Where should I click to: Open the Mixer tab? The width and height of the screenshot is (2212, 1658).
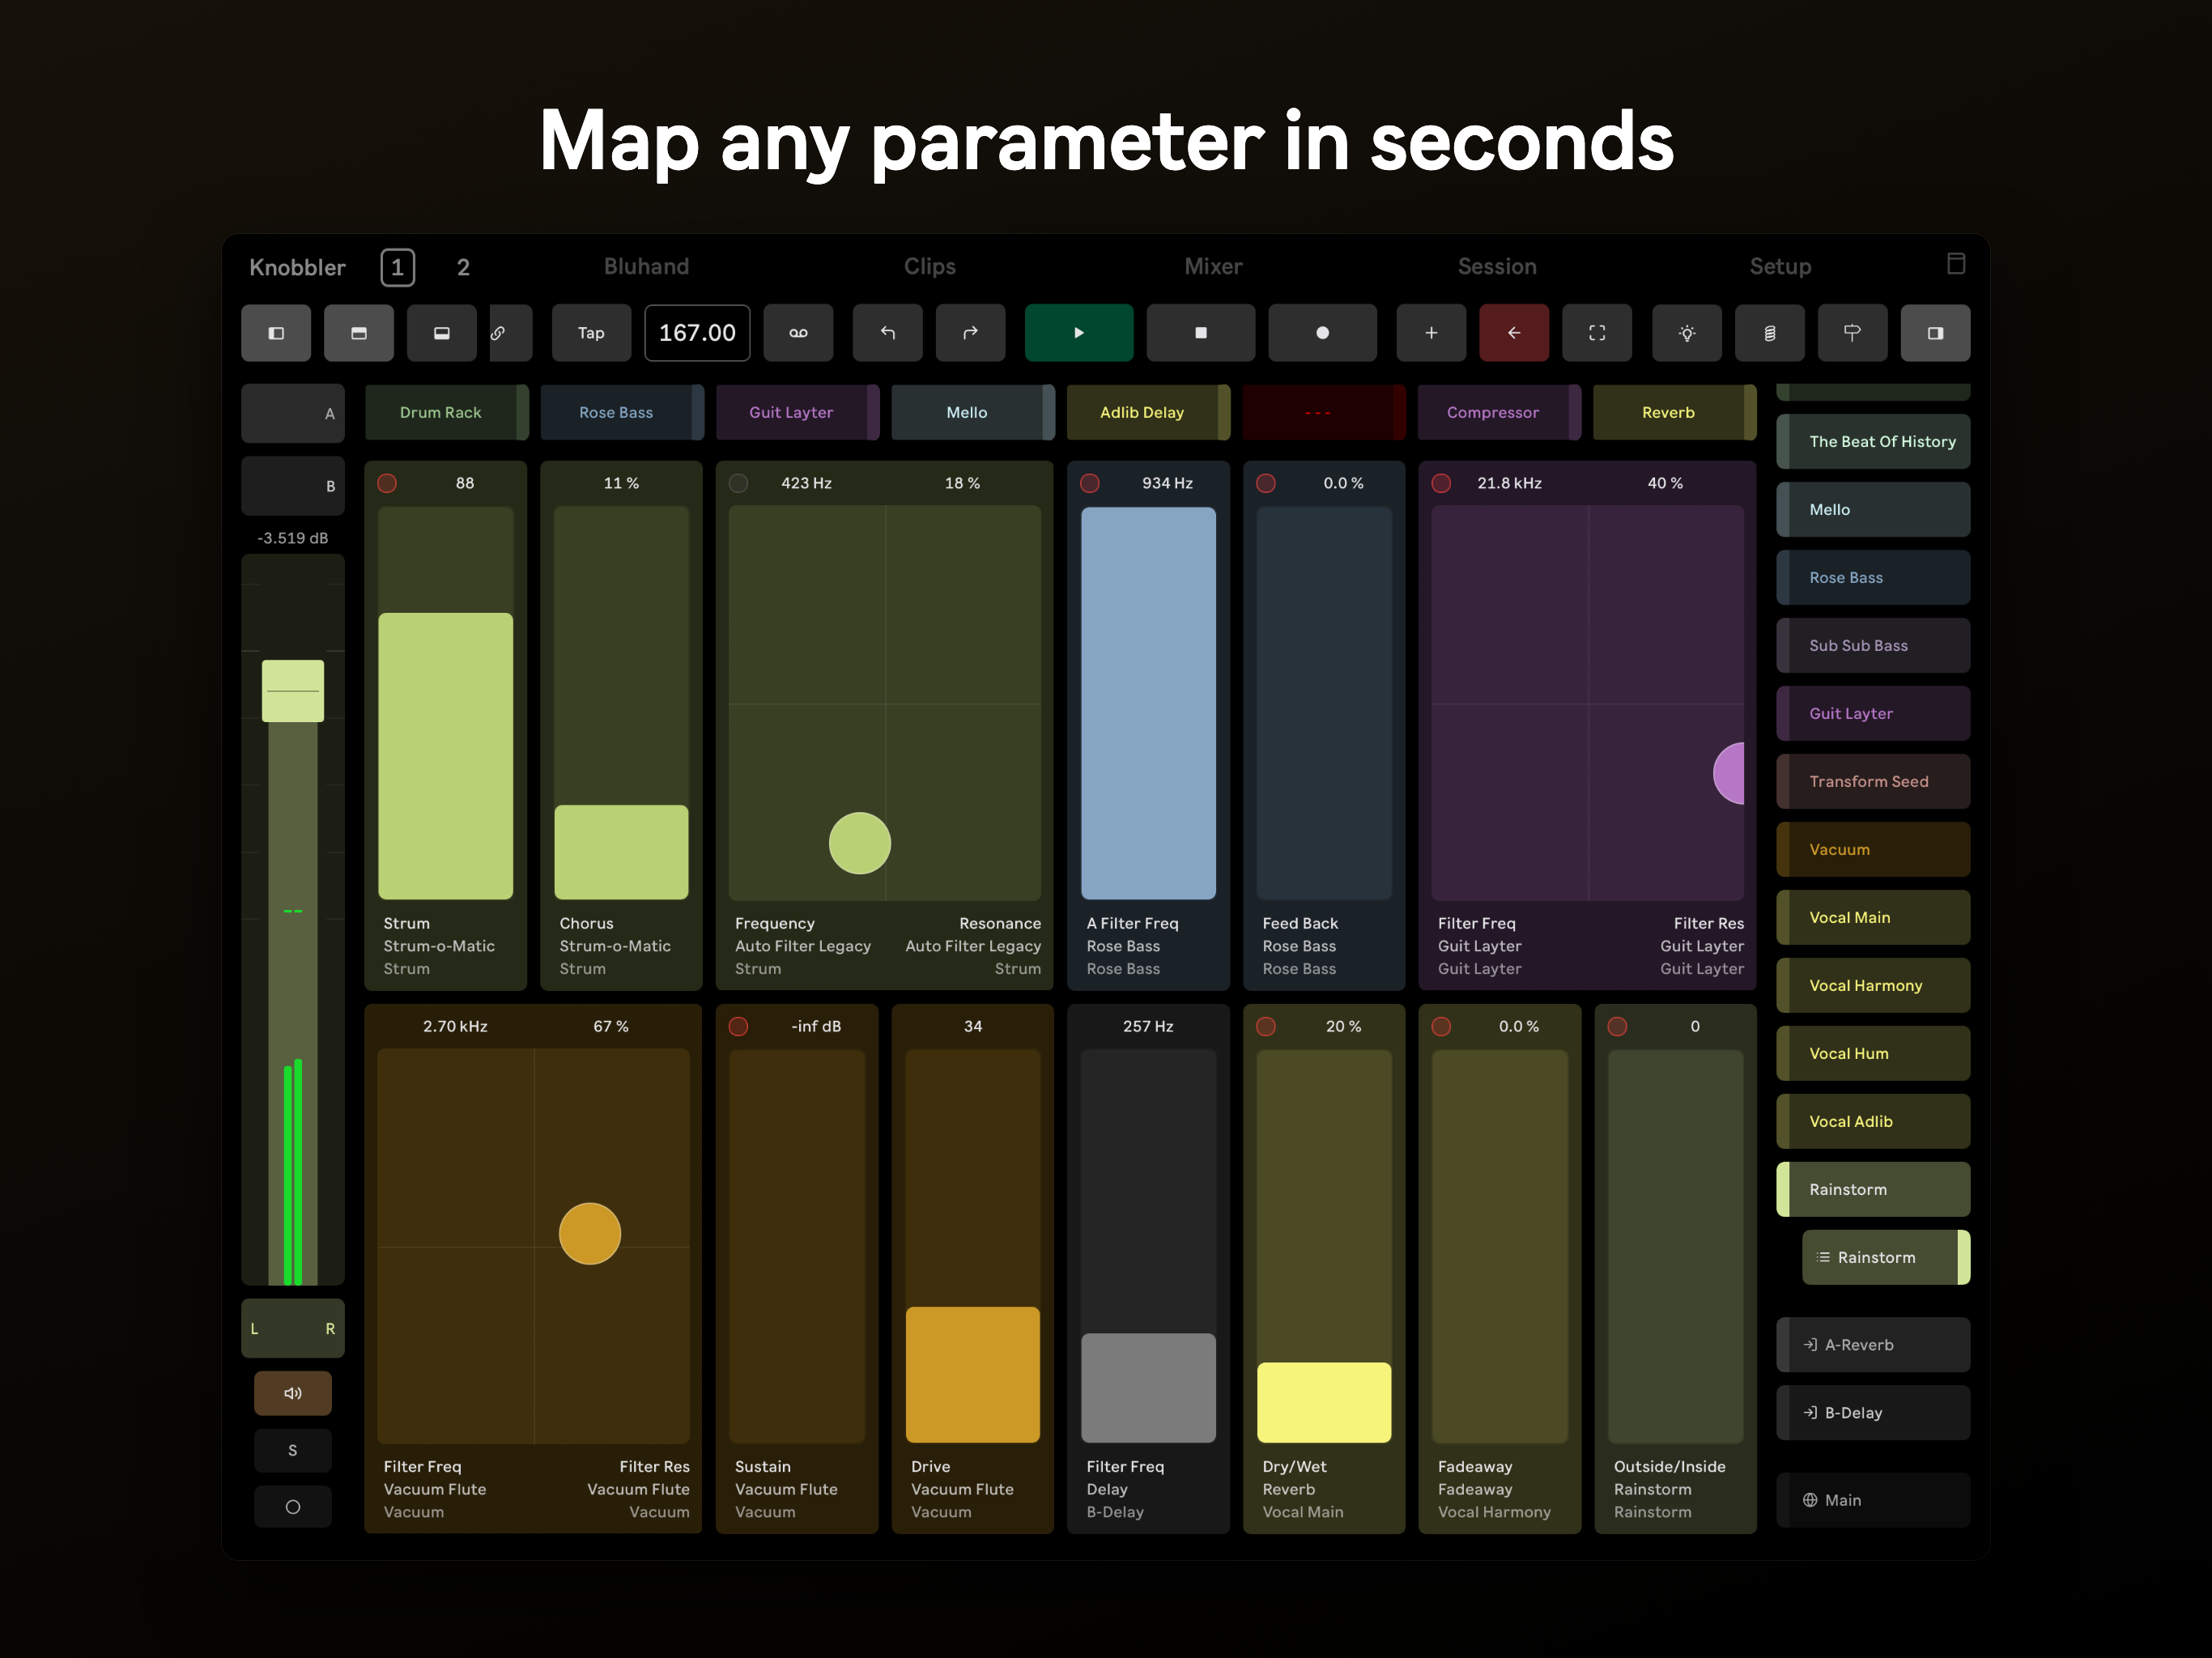pos(1213,266)
